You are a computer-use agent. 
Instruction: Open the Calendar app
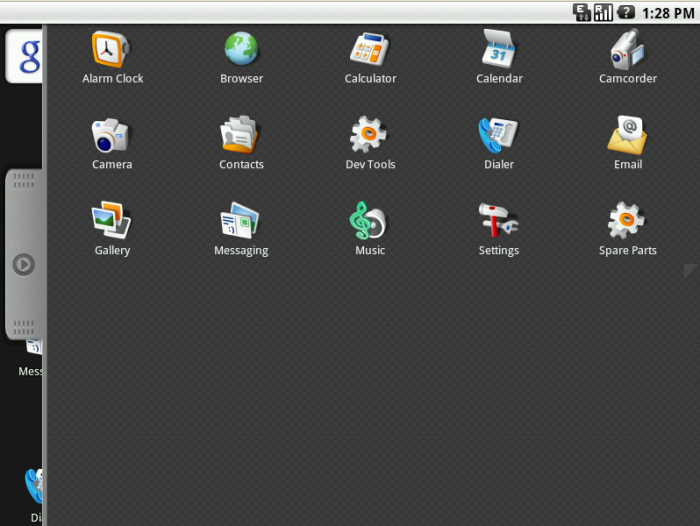[499, 57]
